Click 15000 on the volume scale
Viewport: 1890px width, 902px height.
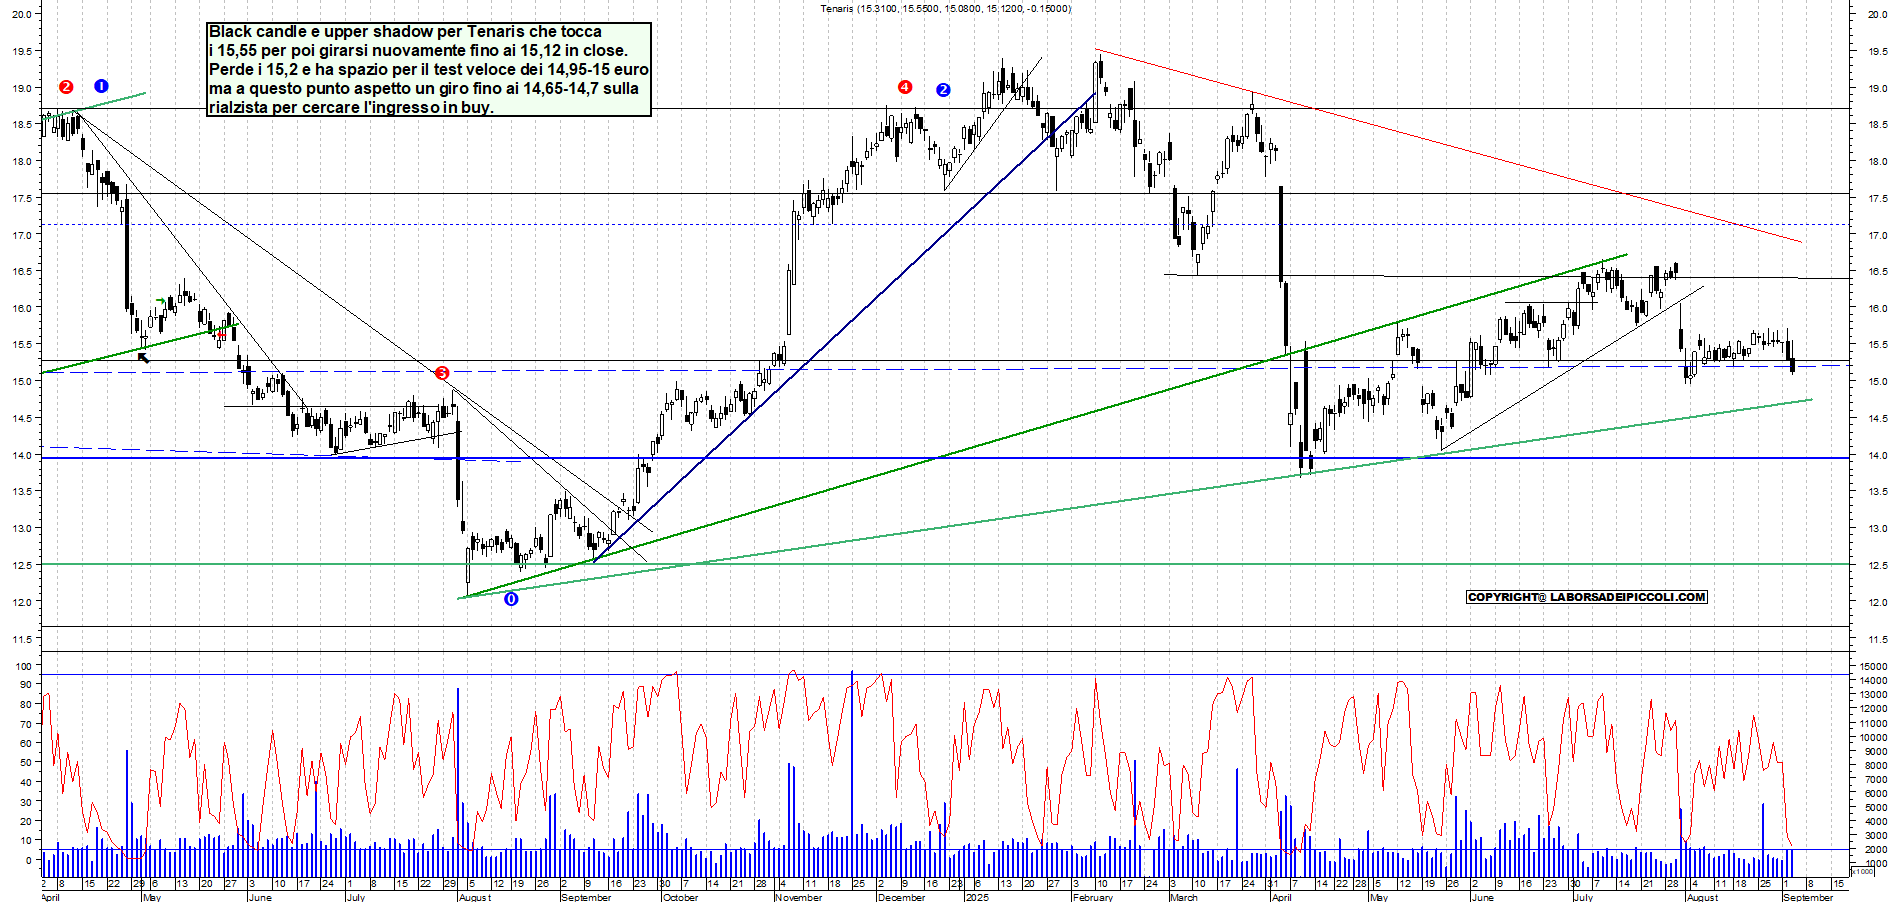[1874, 666]
